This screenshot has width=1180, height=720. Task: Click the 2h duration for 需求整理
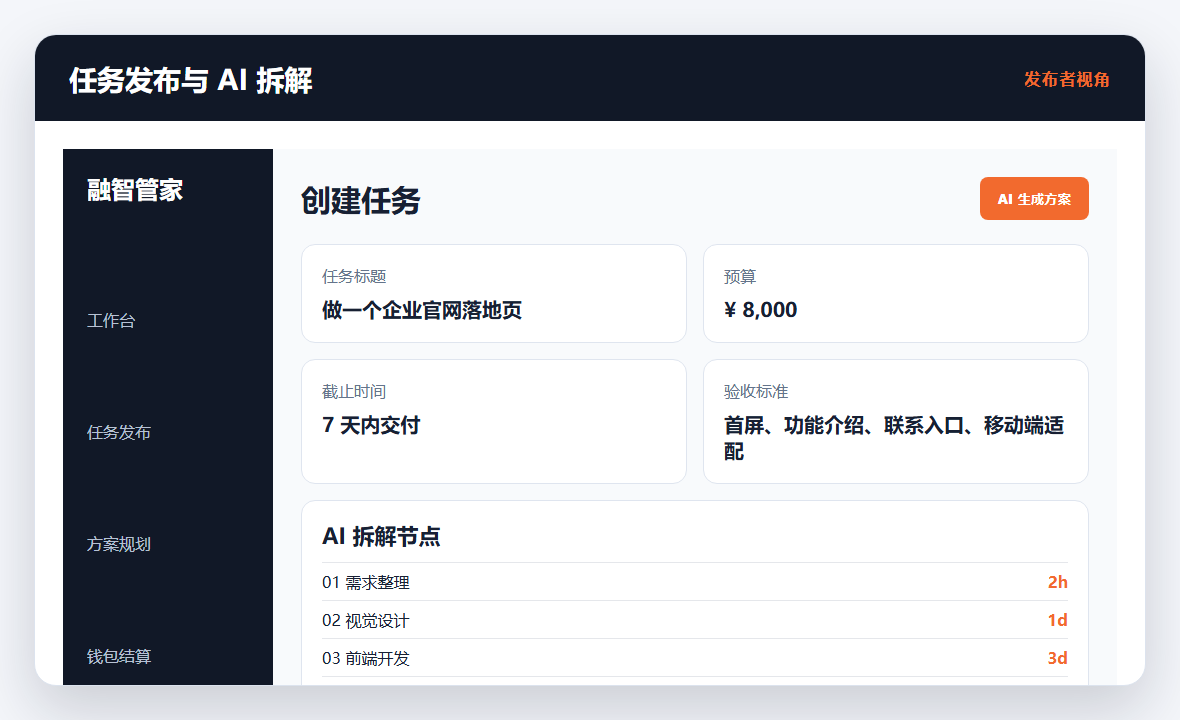coord(1057,582)
